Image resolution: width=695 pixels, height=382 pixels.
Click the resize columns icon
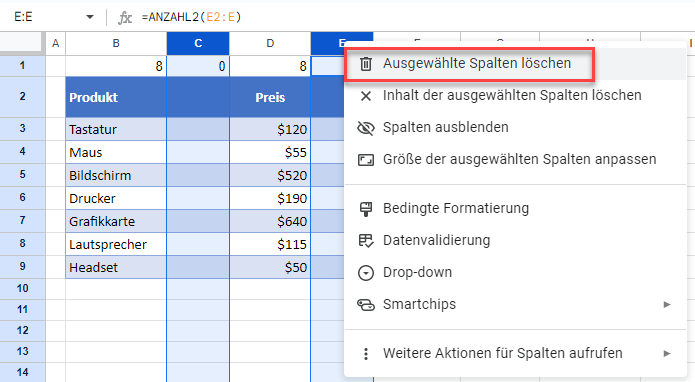tap(366, 160)
